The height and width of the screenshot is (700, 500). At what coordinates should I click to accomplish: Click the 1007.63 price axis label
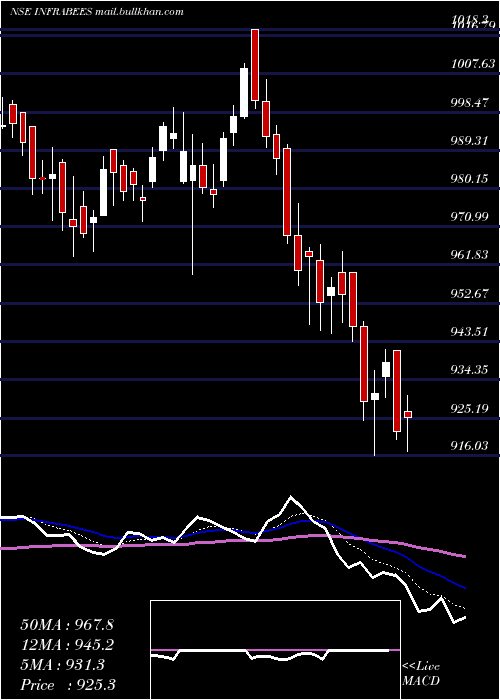click(x=473, y=64)
